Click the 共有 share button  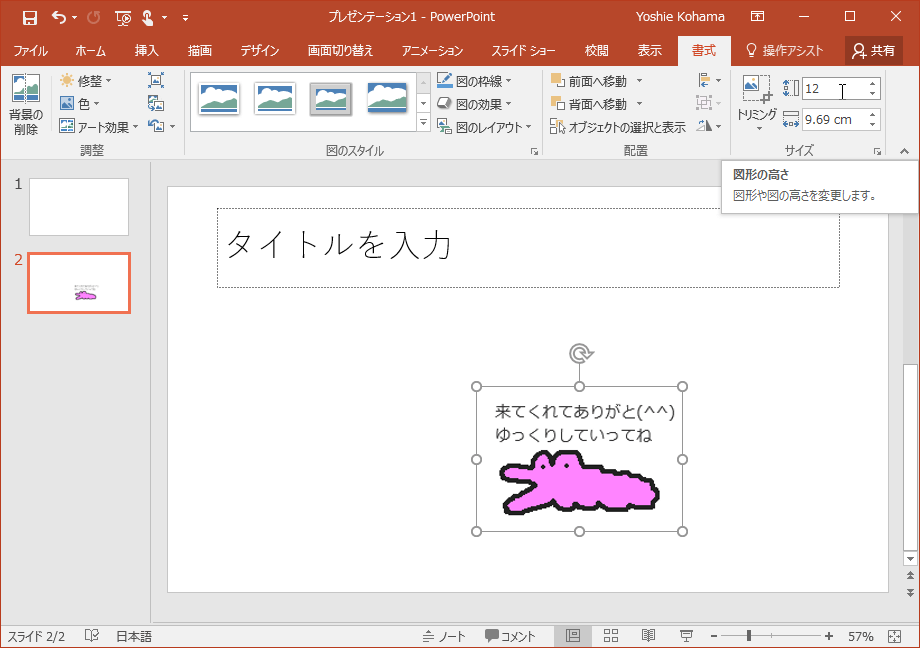(x=874, y=51)
